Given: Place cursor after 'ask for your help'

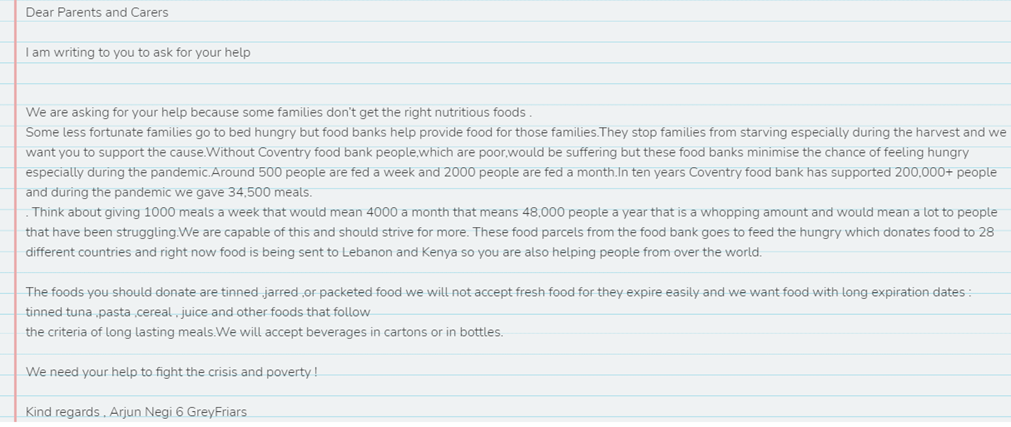Looking at the screenshot, I should tap(251, 52).
